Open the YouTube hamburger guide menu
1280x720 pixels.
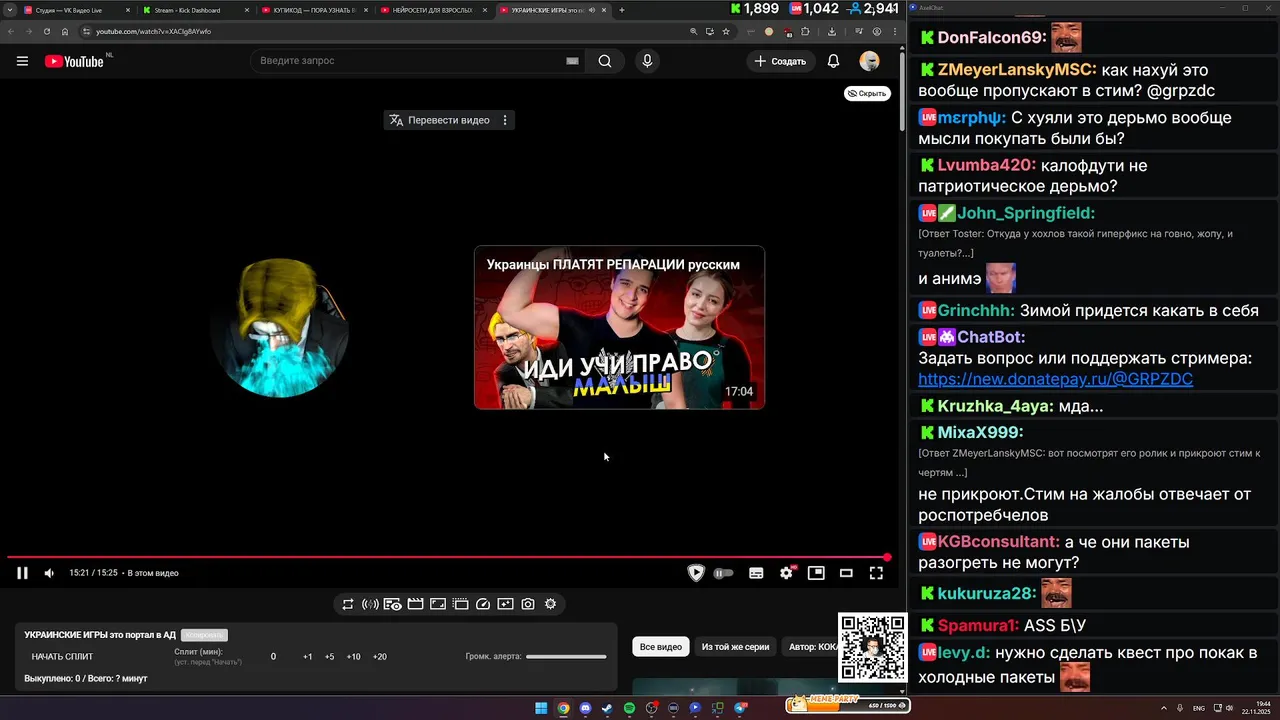point(22,61)
